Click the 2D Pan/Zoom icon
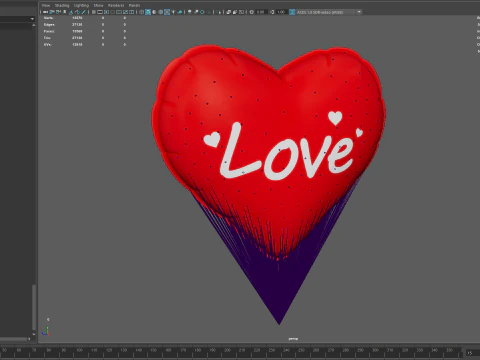This screenshot has height=360, width=480. click(78, 12)
